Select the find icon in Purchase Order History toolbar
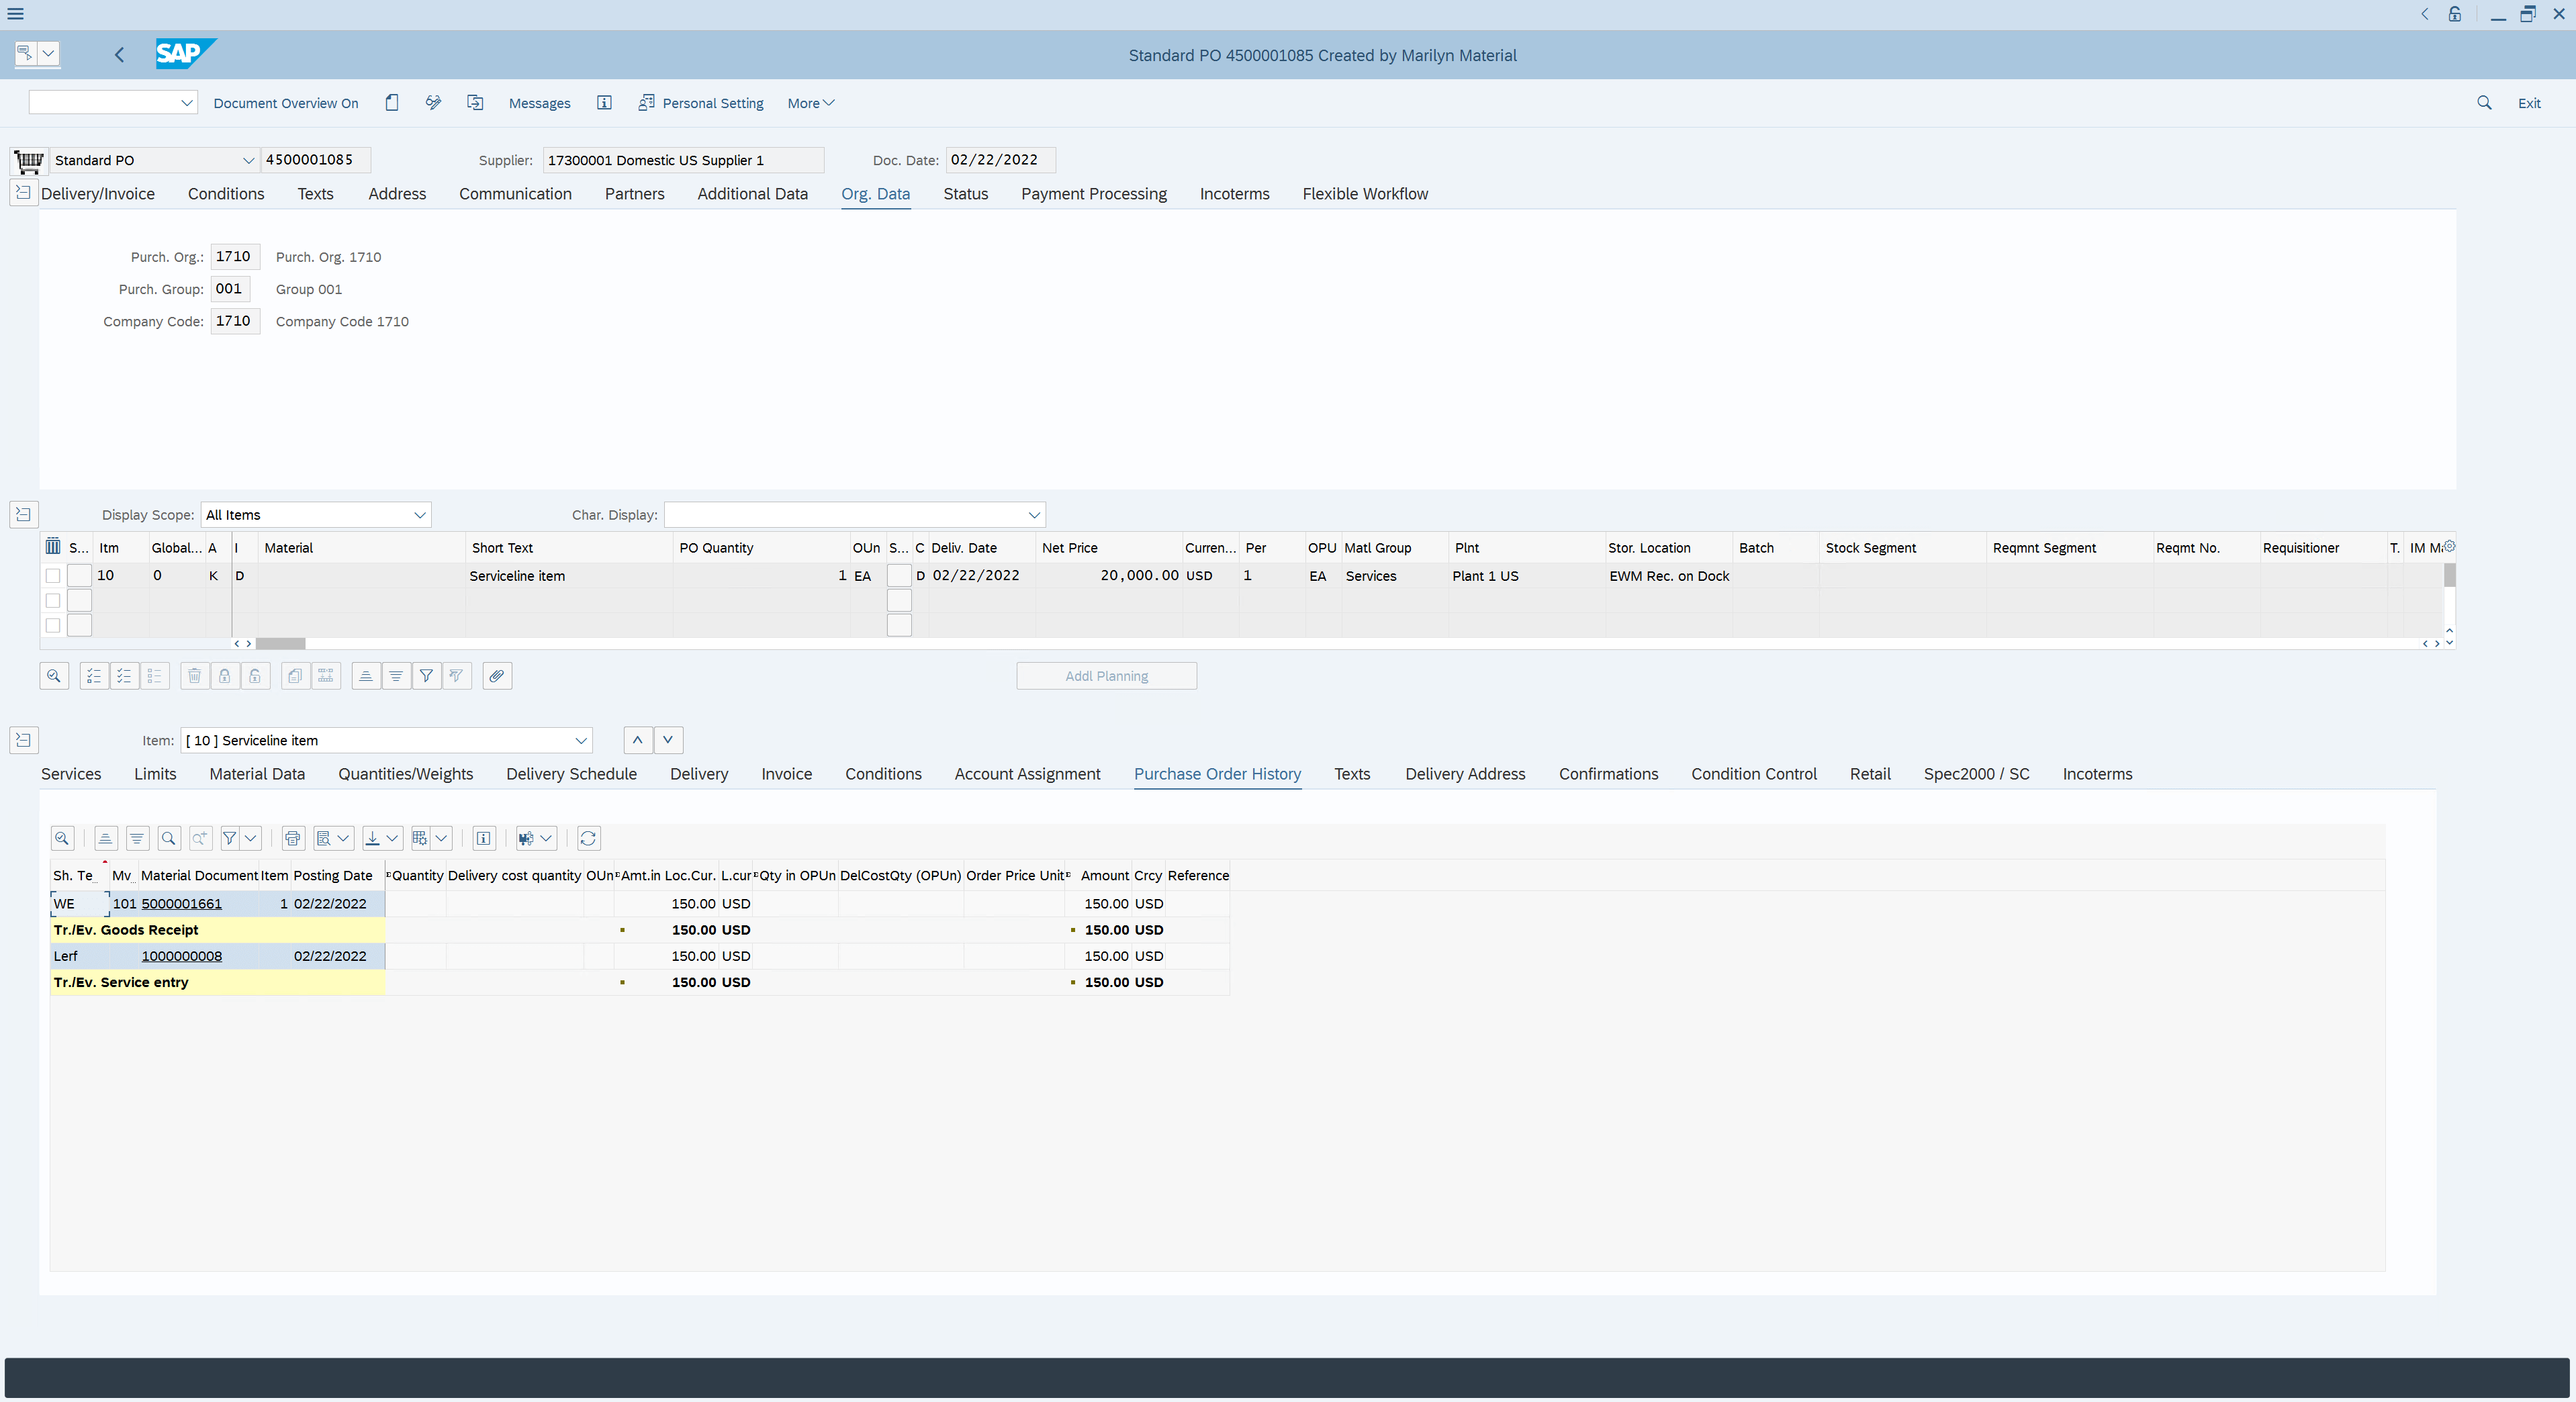2576x1402 pixels. click(x=168, y=838)
